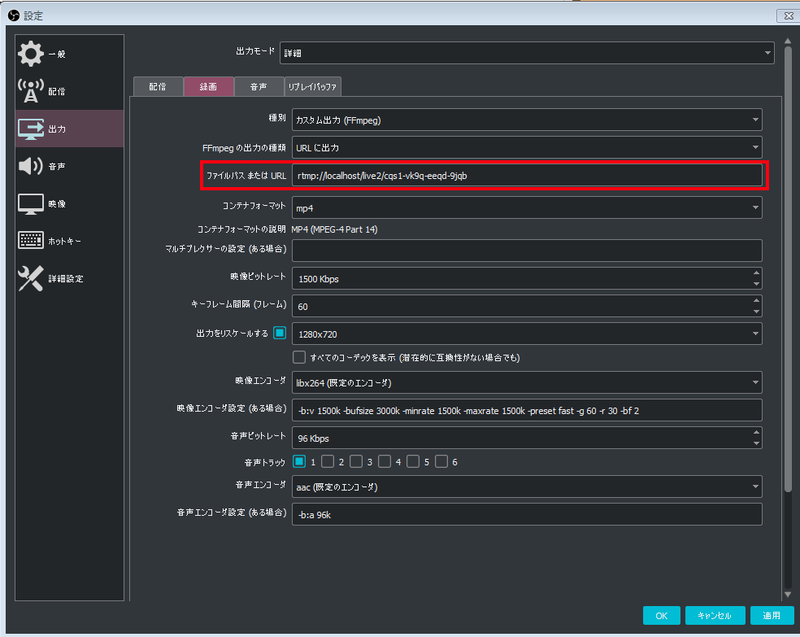Open Advanced (詳細設定) tools icon

point(31,278)
